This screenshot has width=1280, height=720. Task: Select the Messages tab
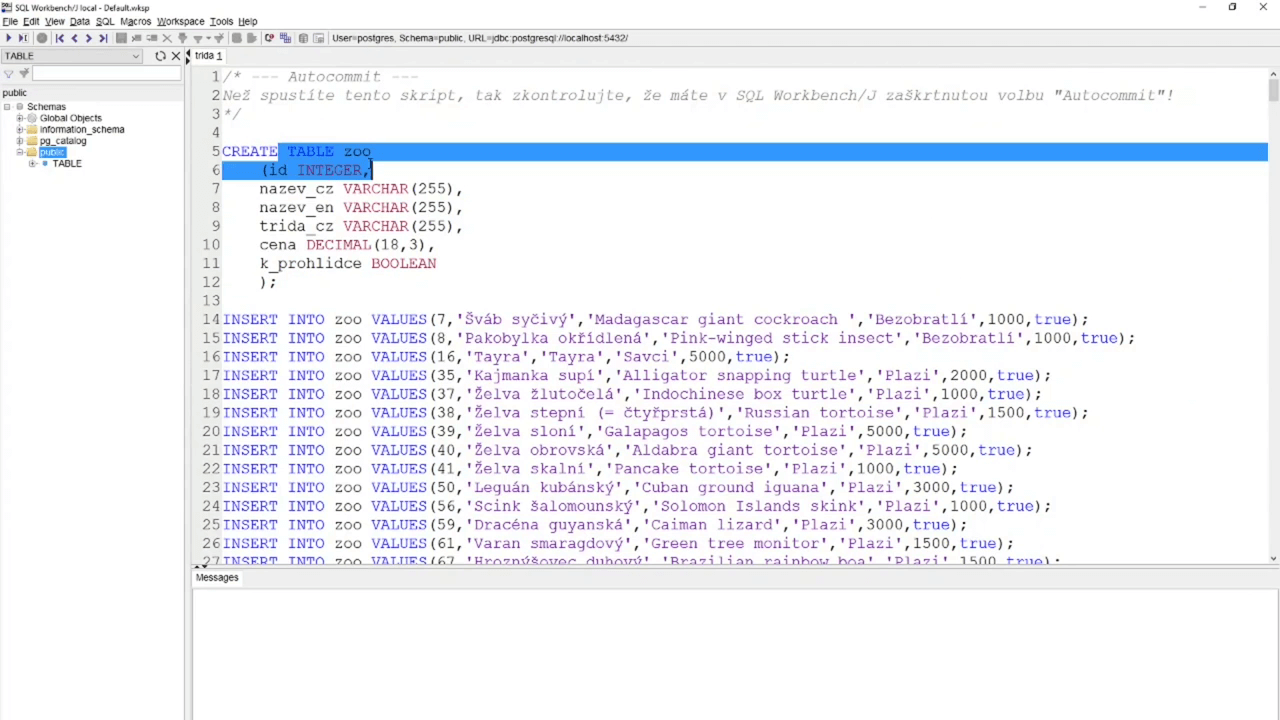click(x=217, y=577)
